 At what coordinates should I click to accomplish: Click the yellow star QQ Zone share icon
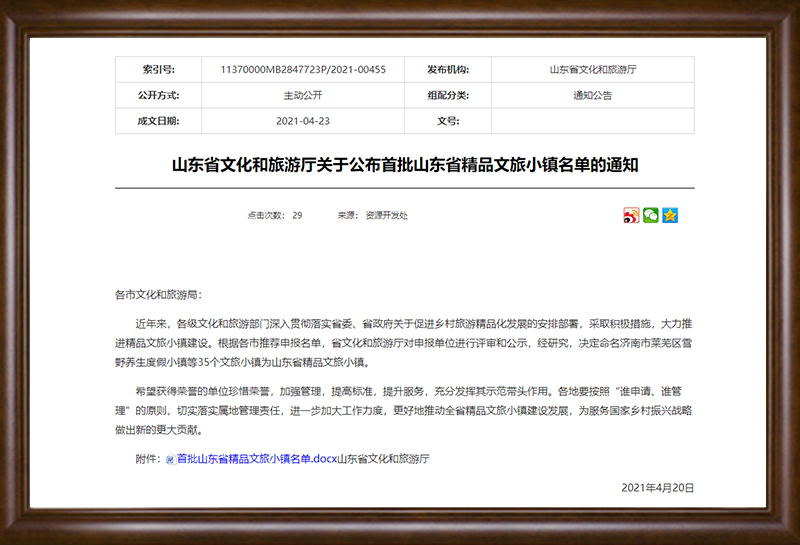(670, 215)
